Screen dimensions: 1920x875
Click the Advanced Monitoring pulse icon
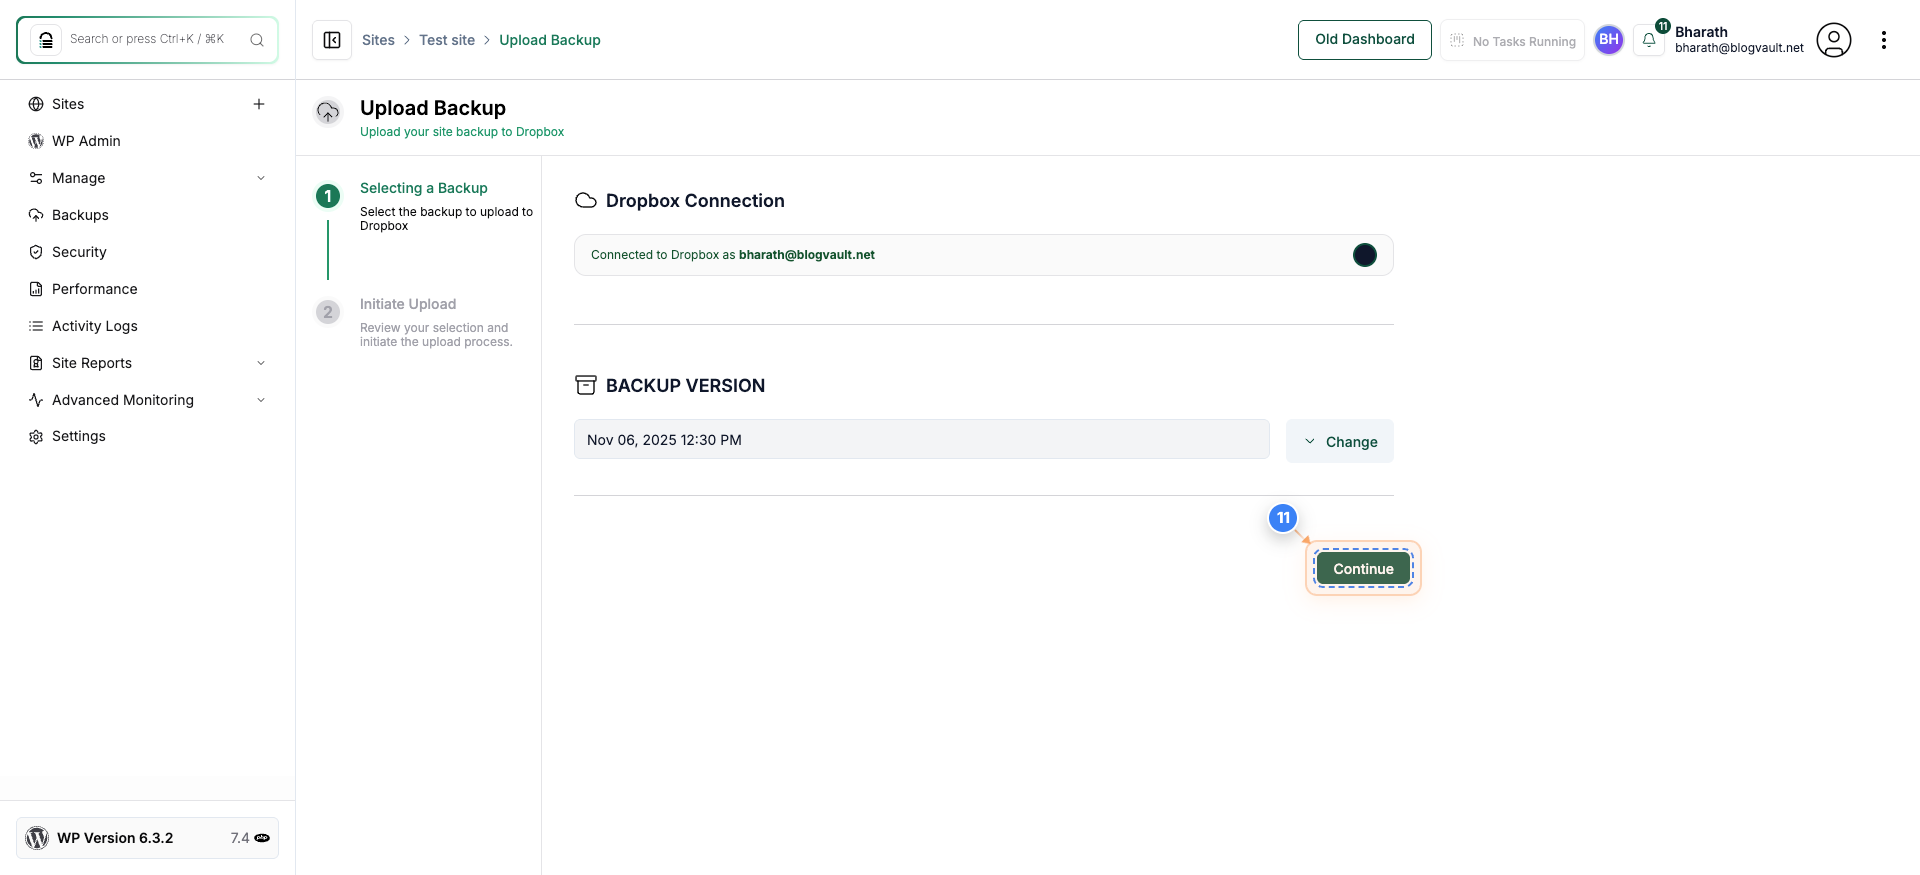click(x=36, y=400)
